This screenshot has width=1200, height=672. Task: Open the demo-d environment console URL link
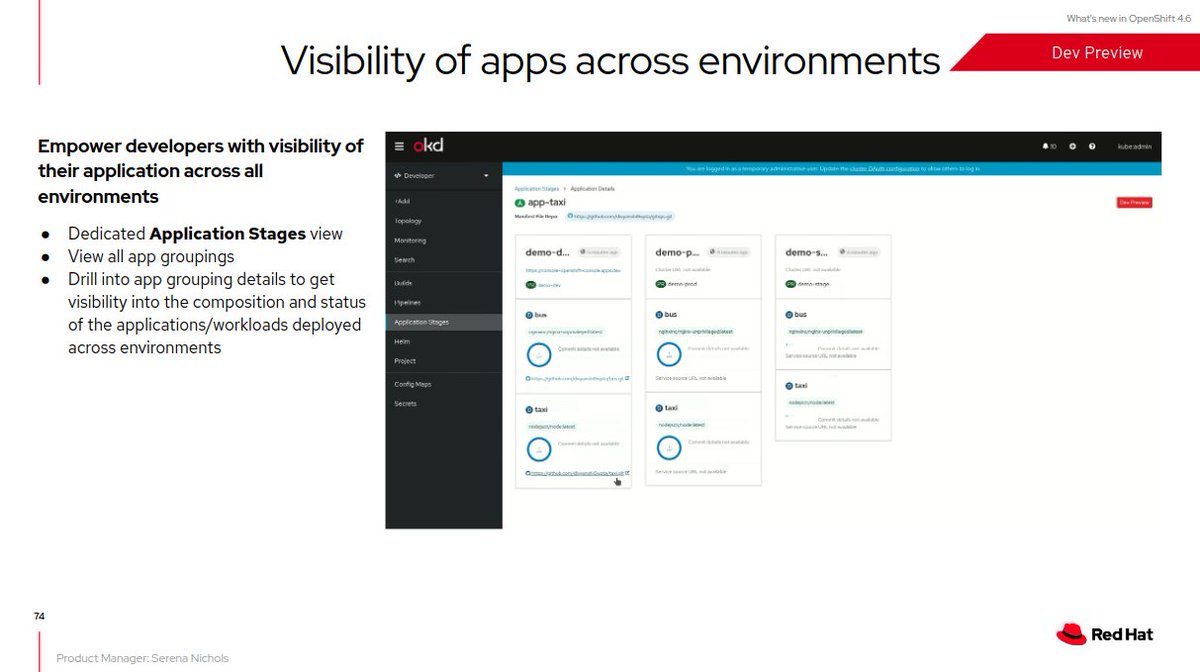(574, 270)
